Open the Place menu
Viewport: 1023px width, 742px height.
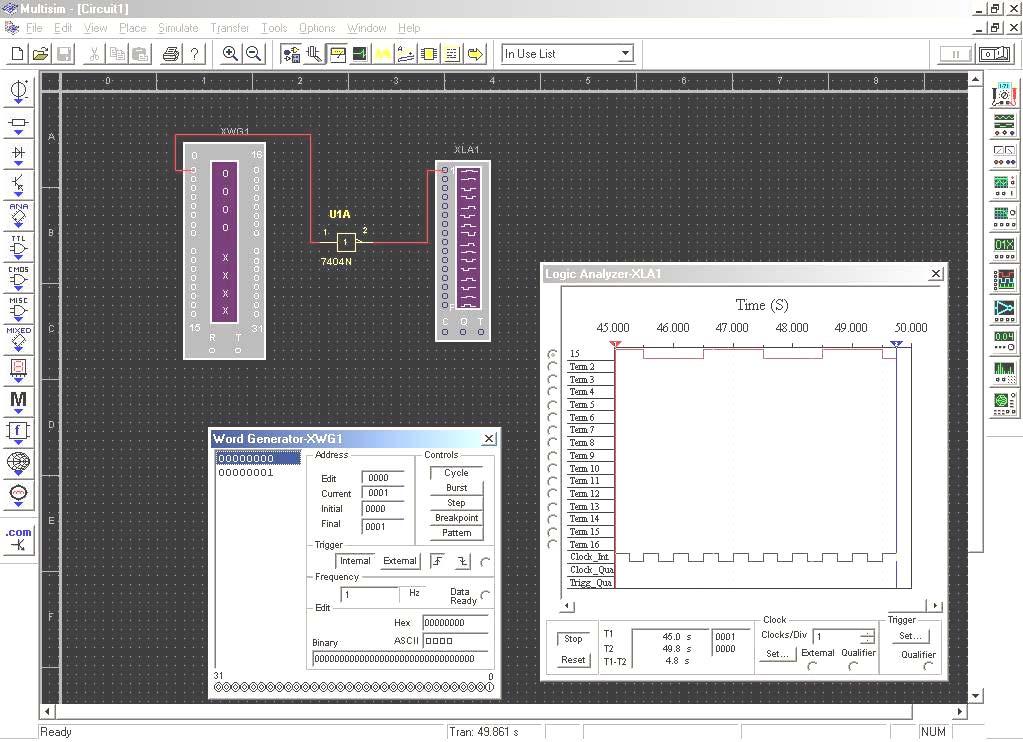click(x=132, y=28)
